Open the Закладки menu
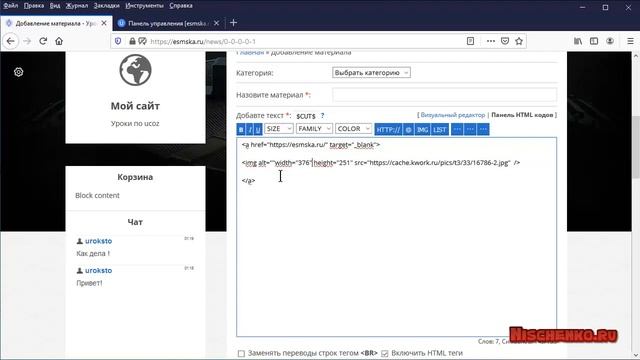Viewport: 640px width, 360px height. (107, 6)
